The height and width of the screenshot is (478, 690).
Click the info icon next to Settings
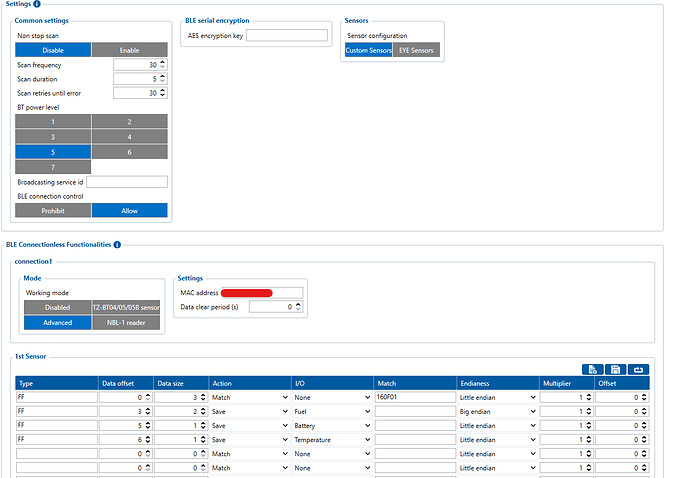37,4
